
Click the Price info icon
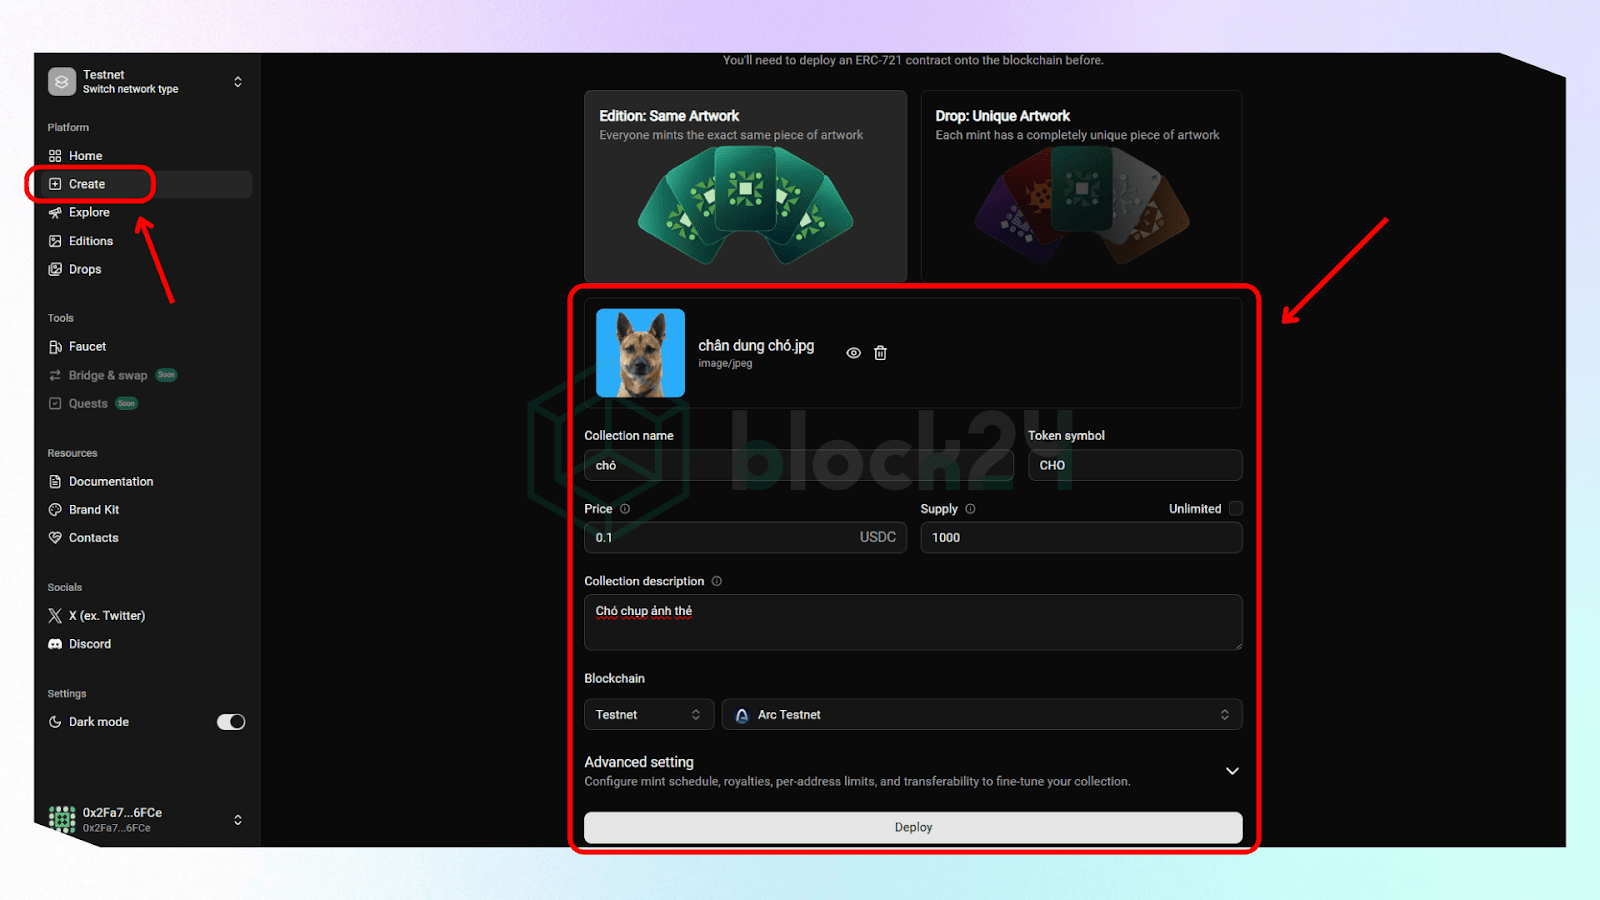(625, 509)
